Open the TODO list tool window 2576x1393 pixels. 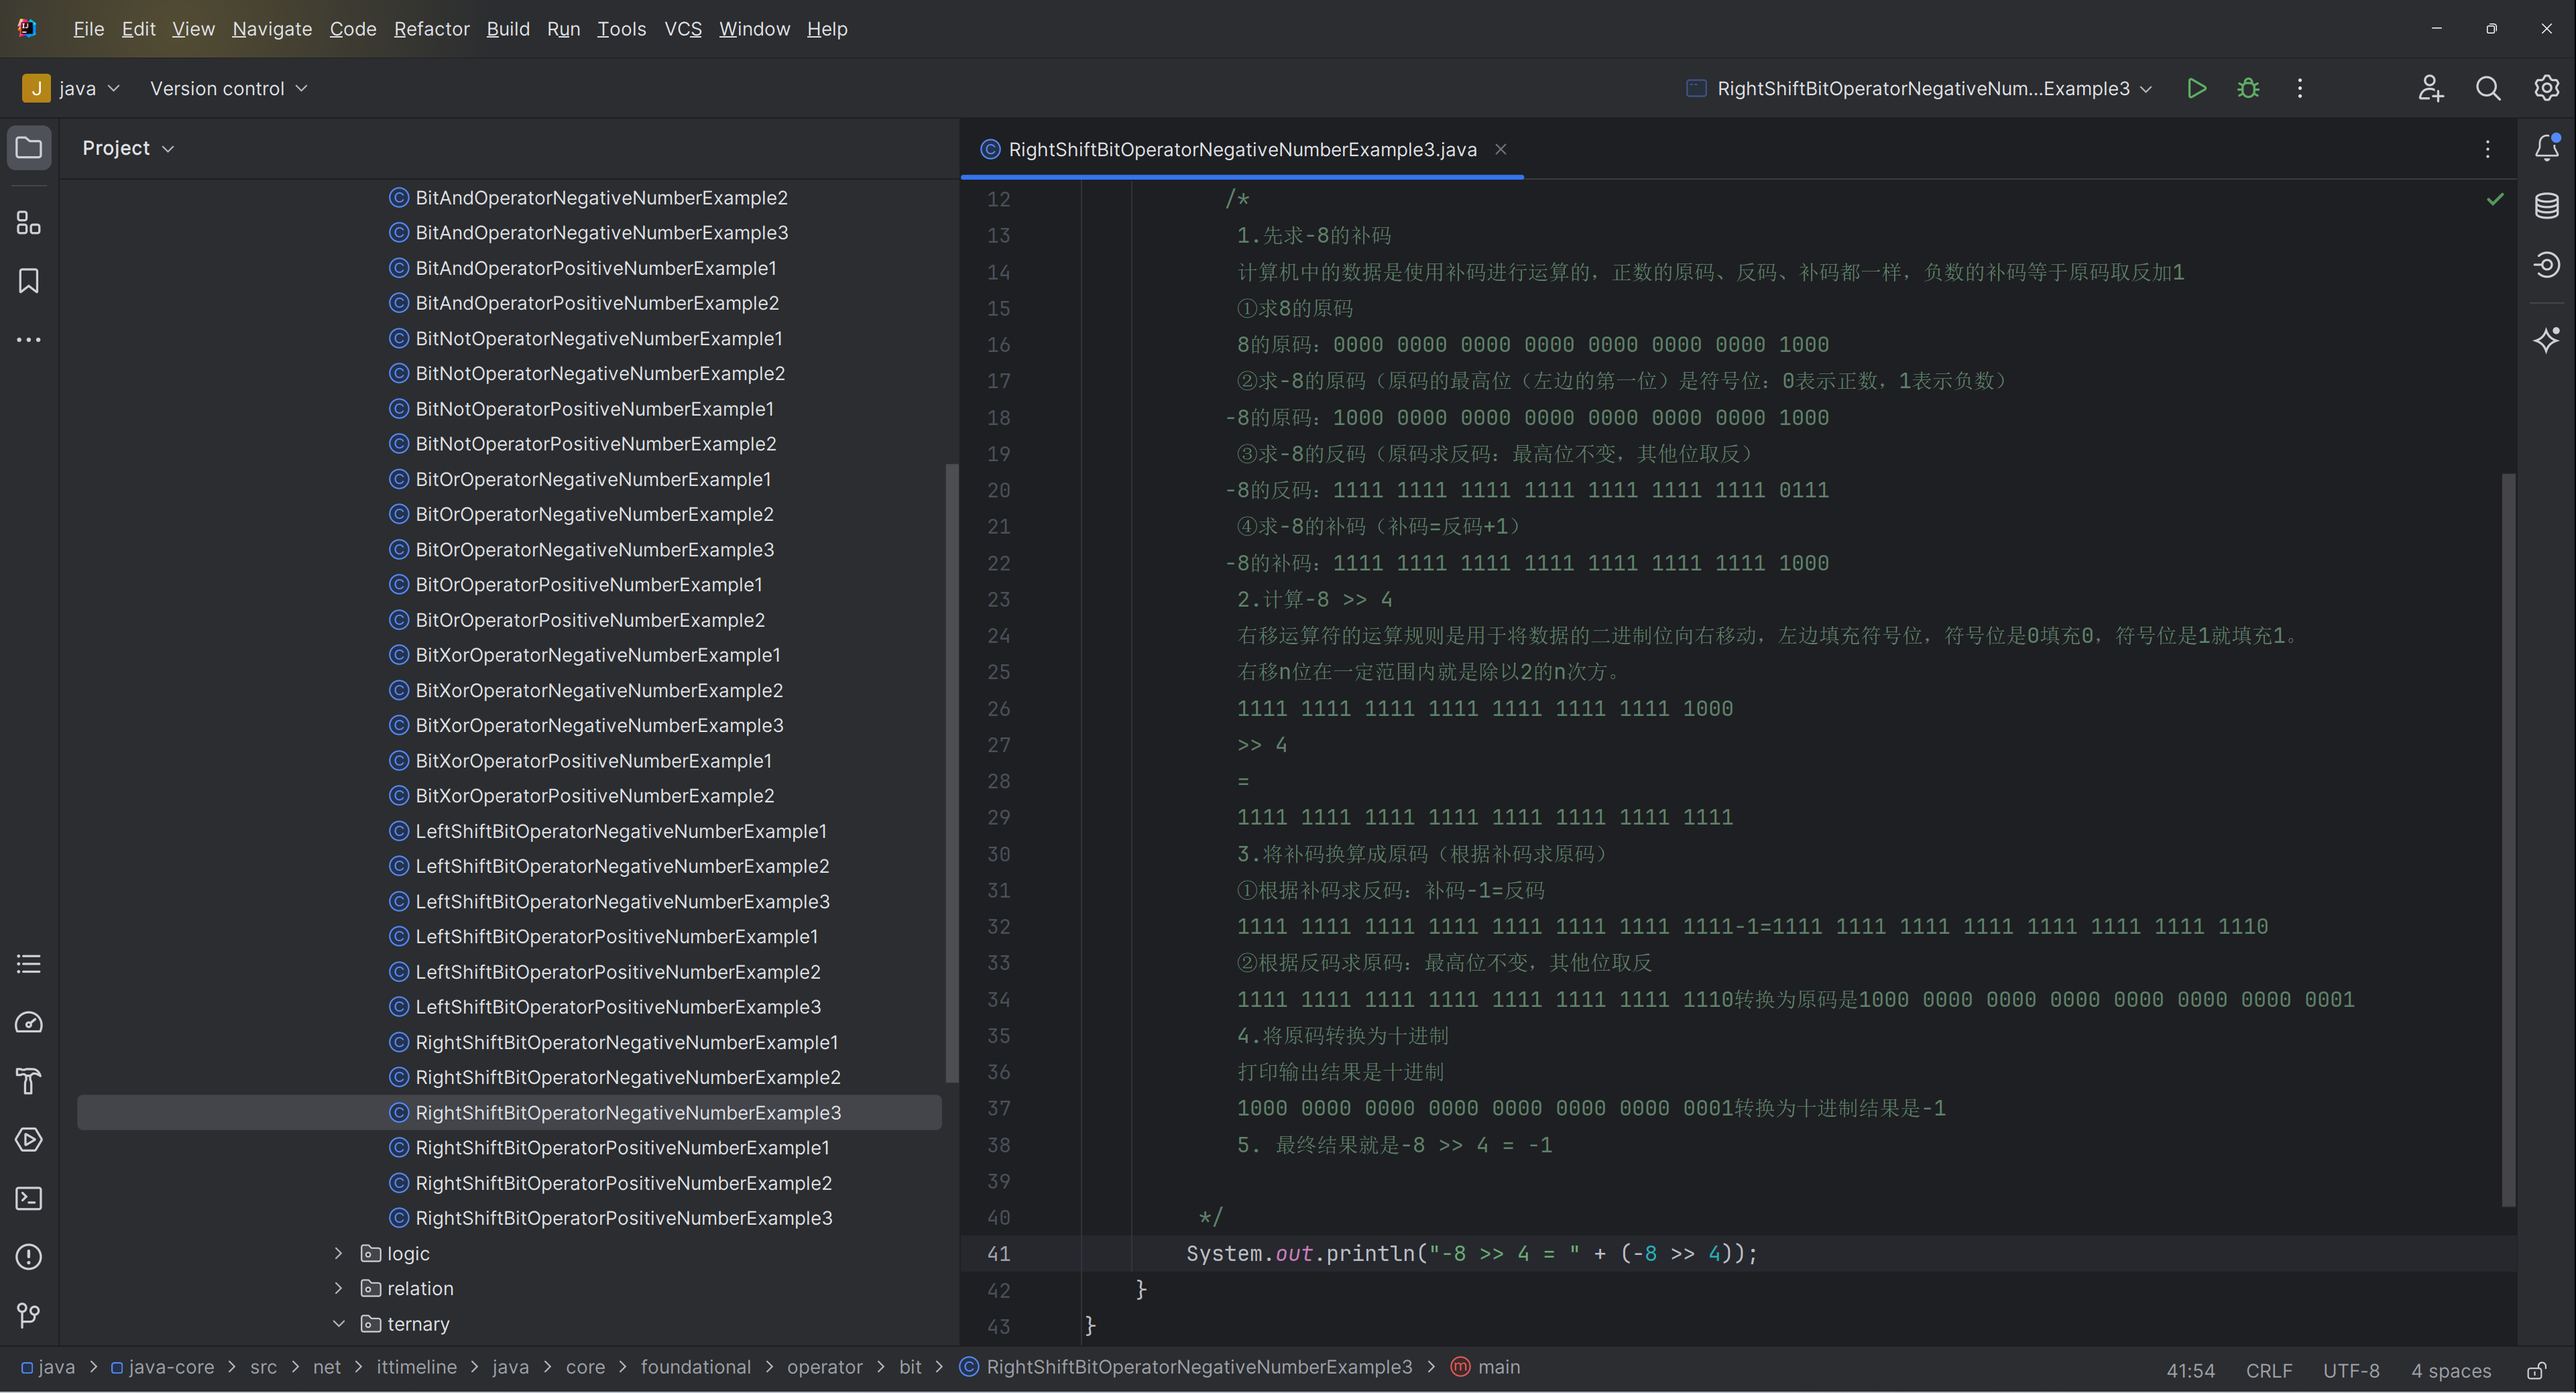[29, 964]
